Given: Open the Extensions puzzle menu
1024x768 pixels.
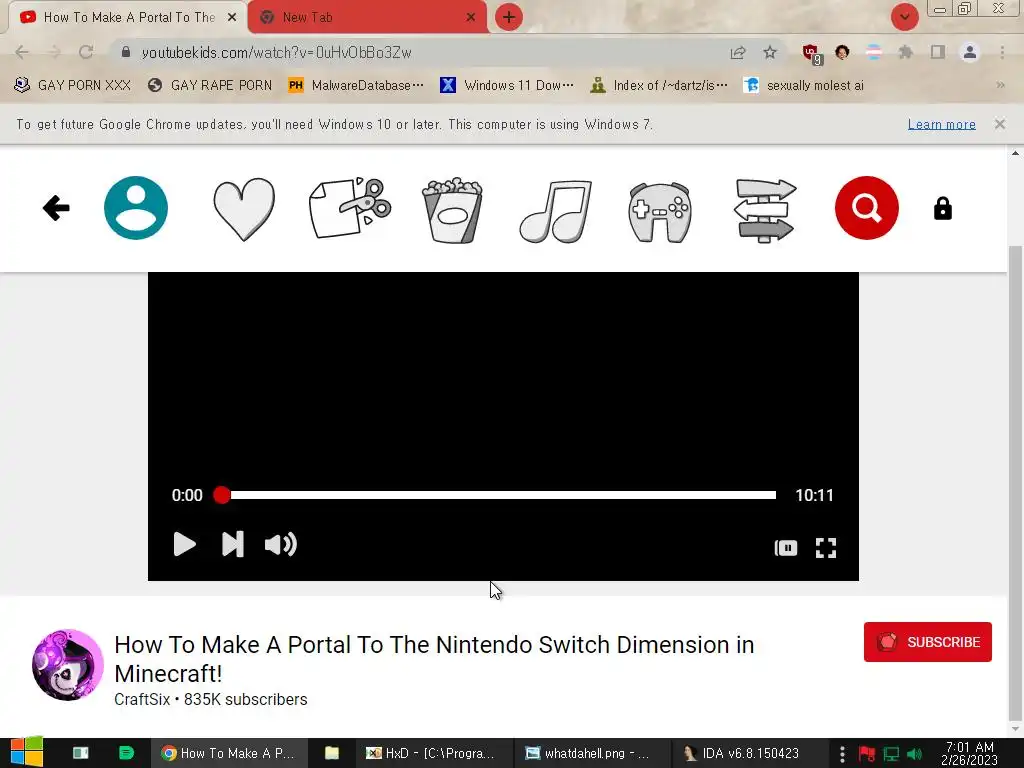Looking at the screenshot, I should (x=905, y=52).
